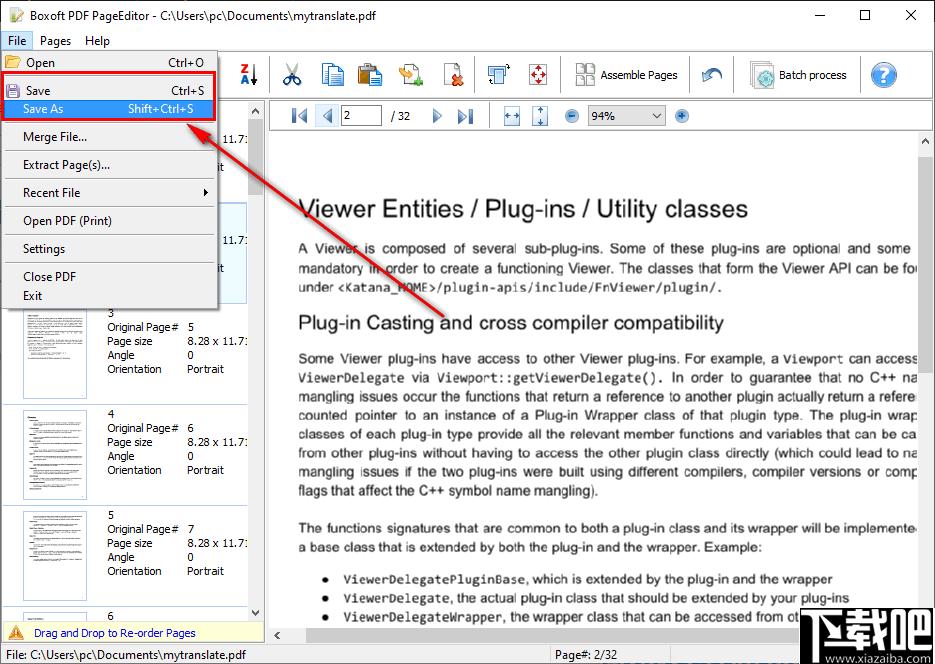935x664 pixels.
Task: Click the 'Portrait' orientation value of page 4
Action: click(x=205, y=470)
